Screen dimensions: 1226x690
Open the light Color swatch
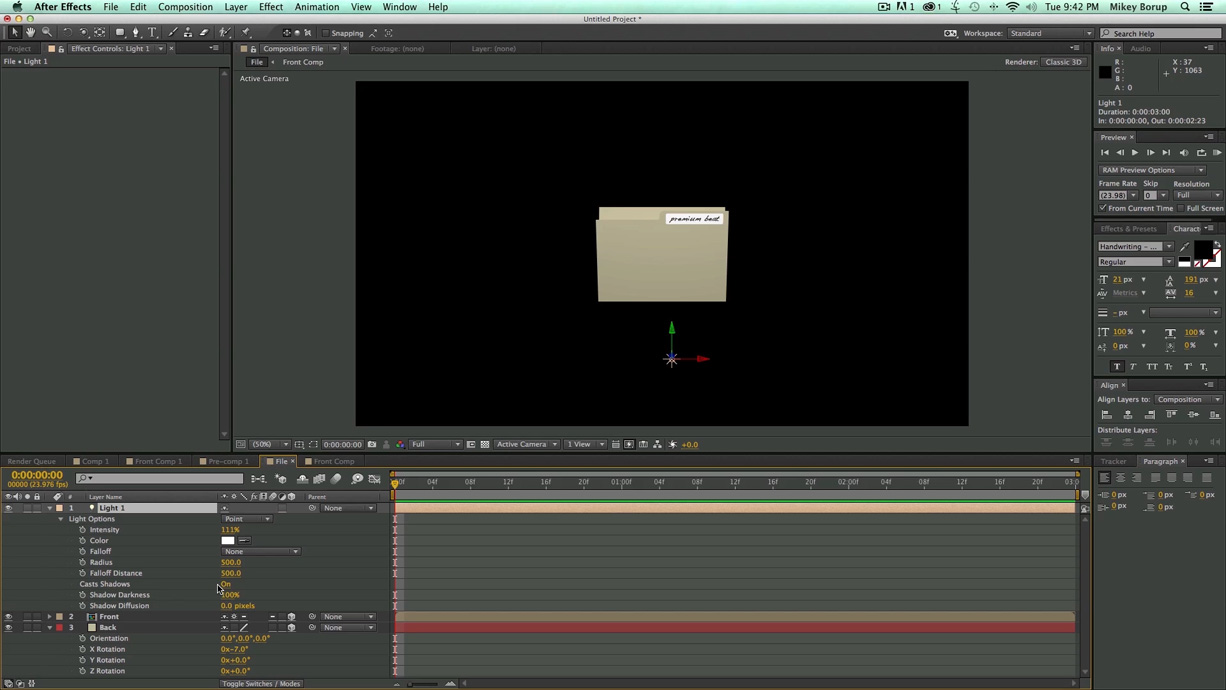[x=227, y=540]
